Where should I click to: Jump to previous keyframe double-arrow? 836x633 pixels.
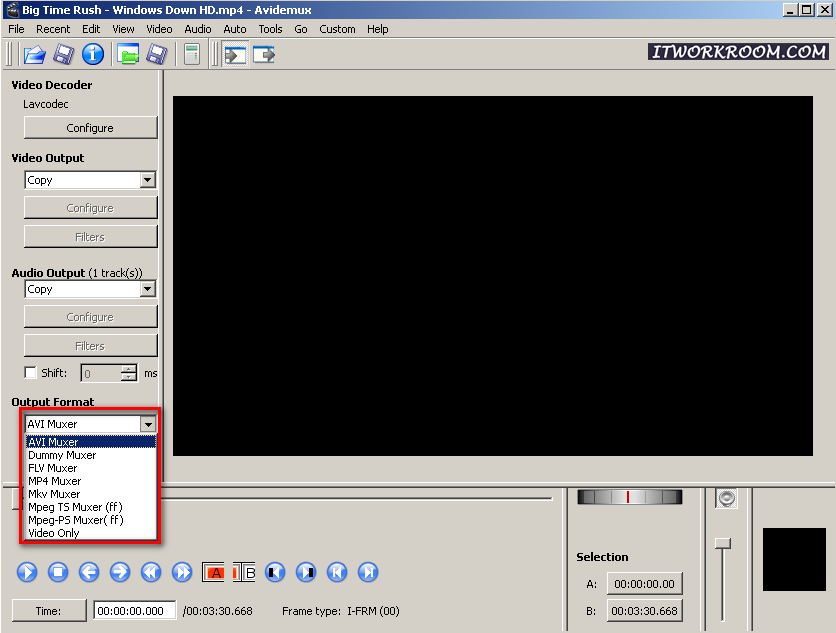(151, 572)
